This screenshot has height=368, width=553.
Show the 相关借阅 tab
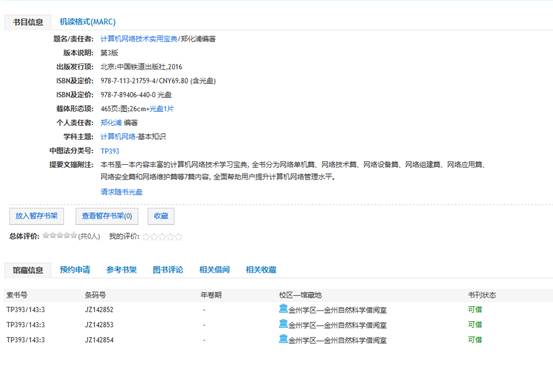[x=214, y=270]
